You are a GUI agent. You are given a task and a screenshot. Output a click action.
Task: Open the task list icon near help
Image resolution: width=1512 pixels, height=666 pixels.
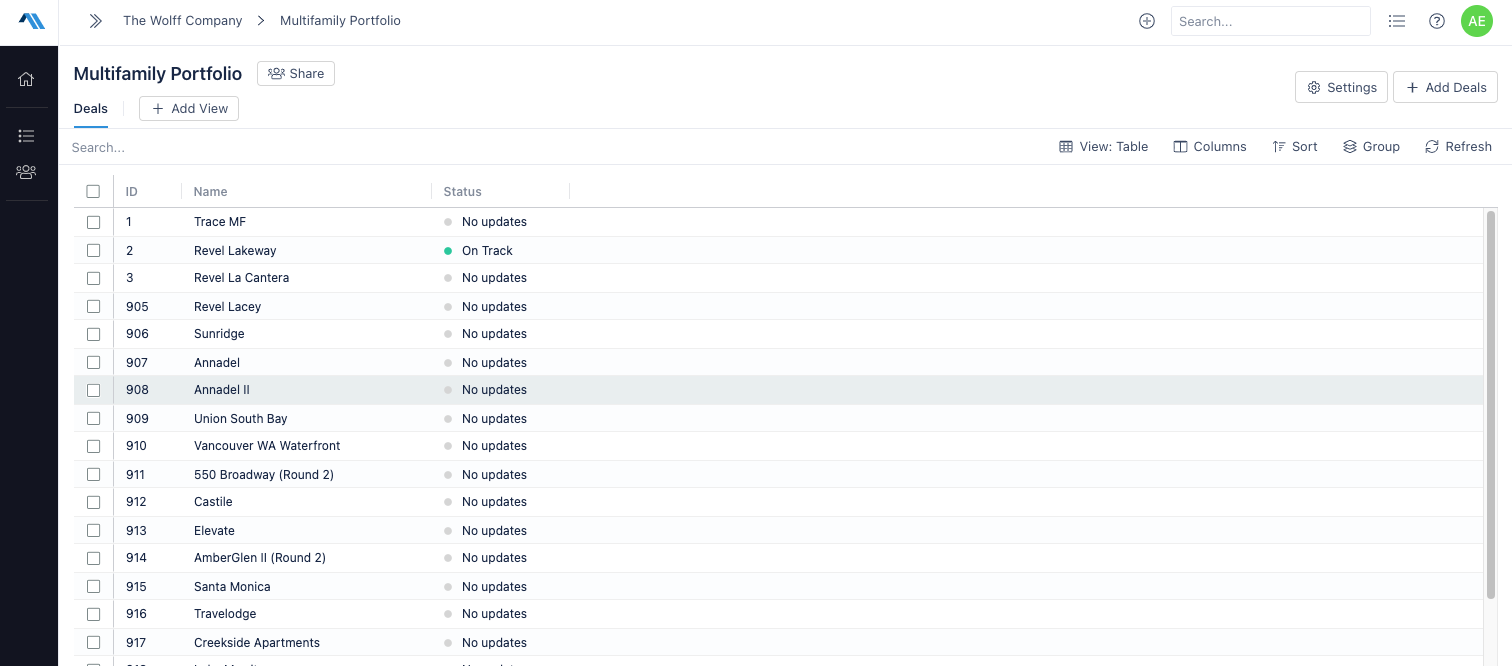(x=1397, y=21)
